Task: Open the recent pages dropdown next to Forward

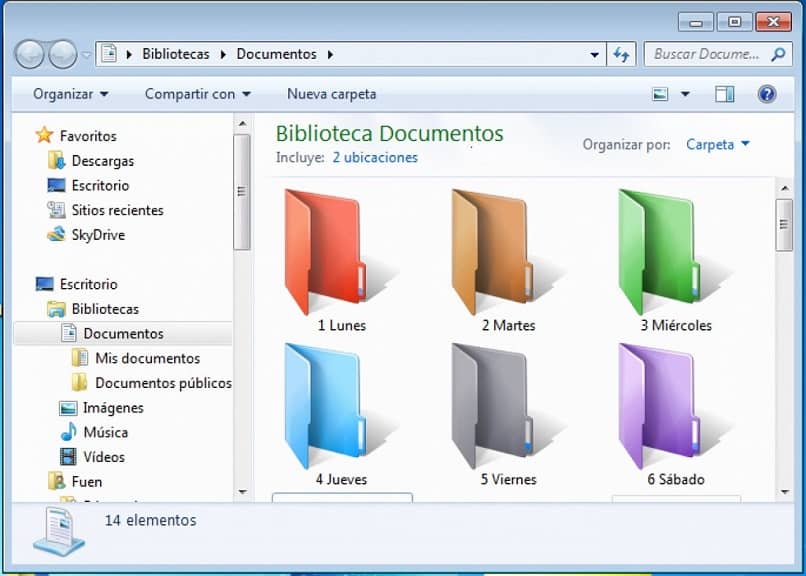Action: [x=86, y=54]
